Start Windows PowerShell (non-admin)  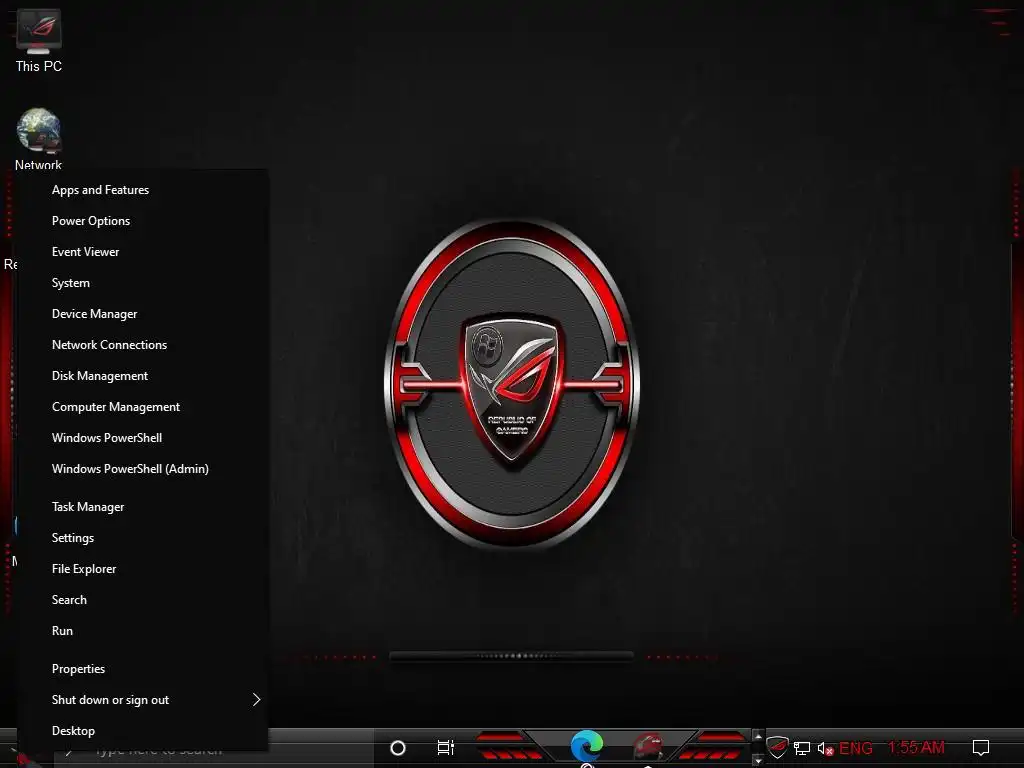143,438
